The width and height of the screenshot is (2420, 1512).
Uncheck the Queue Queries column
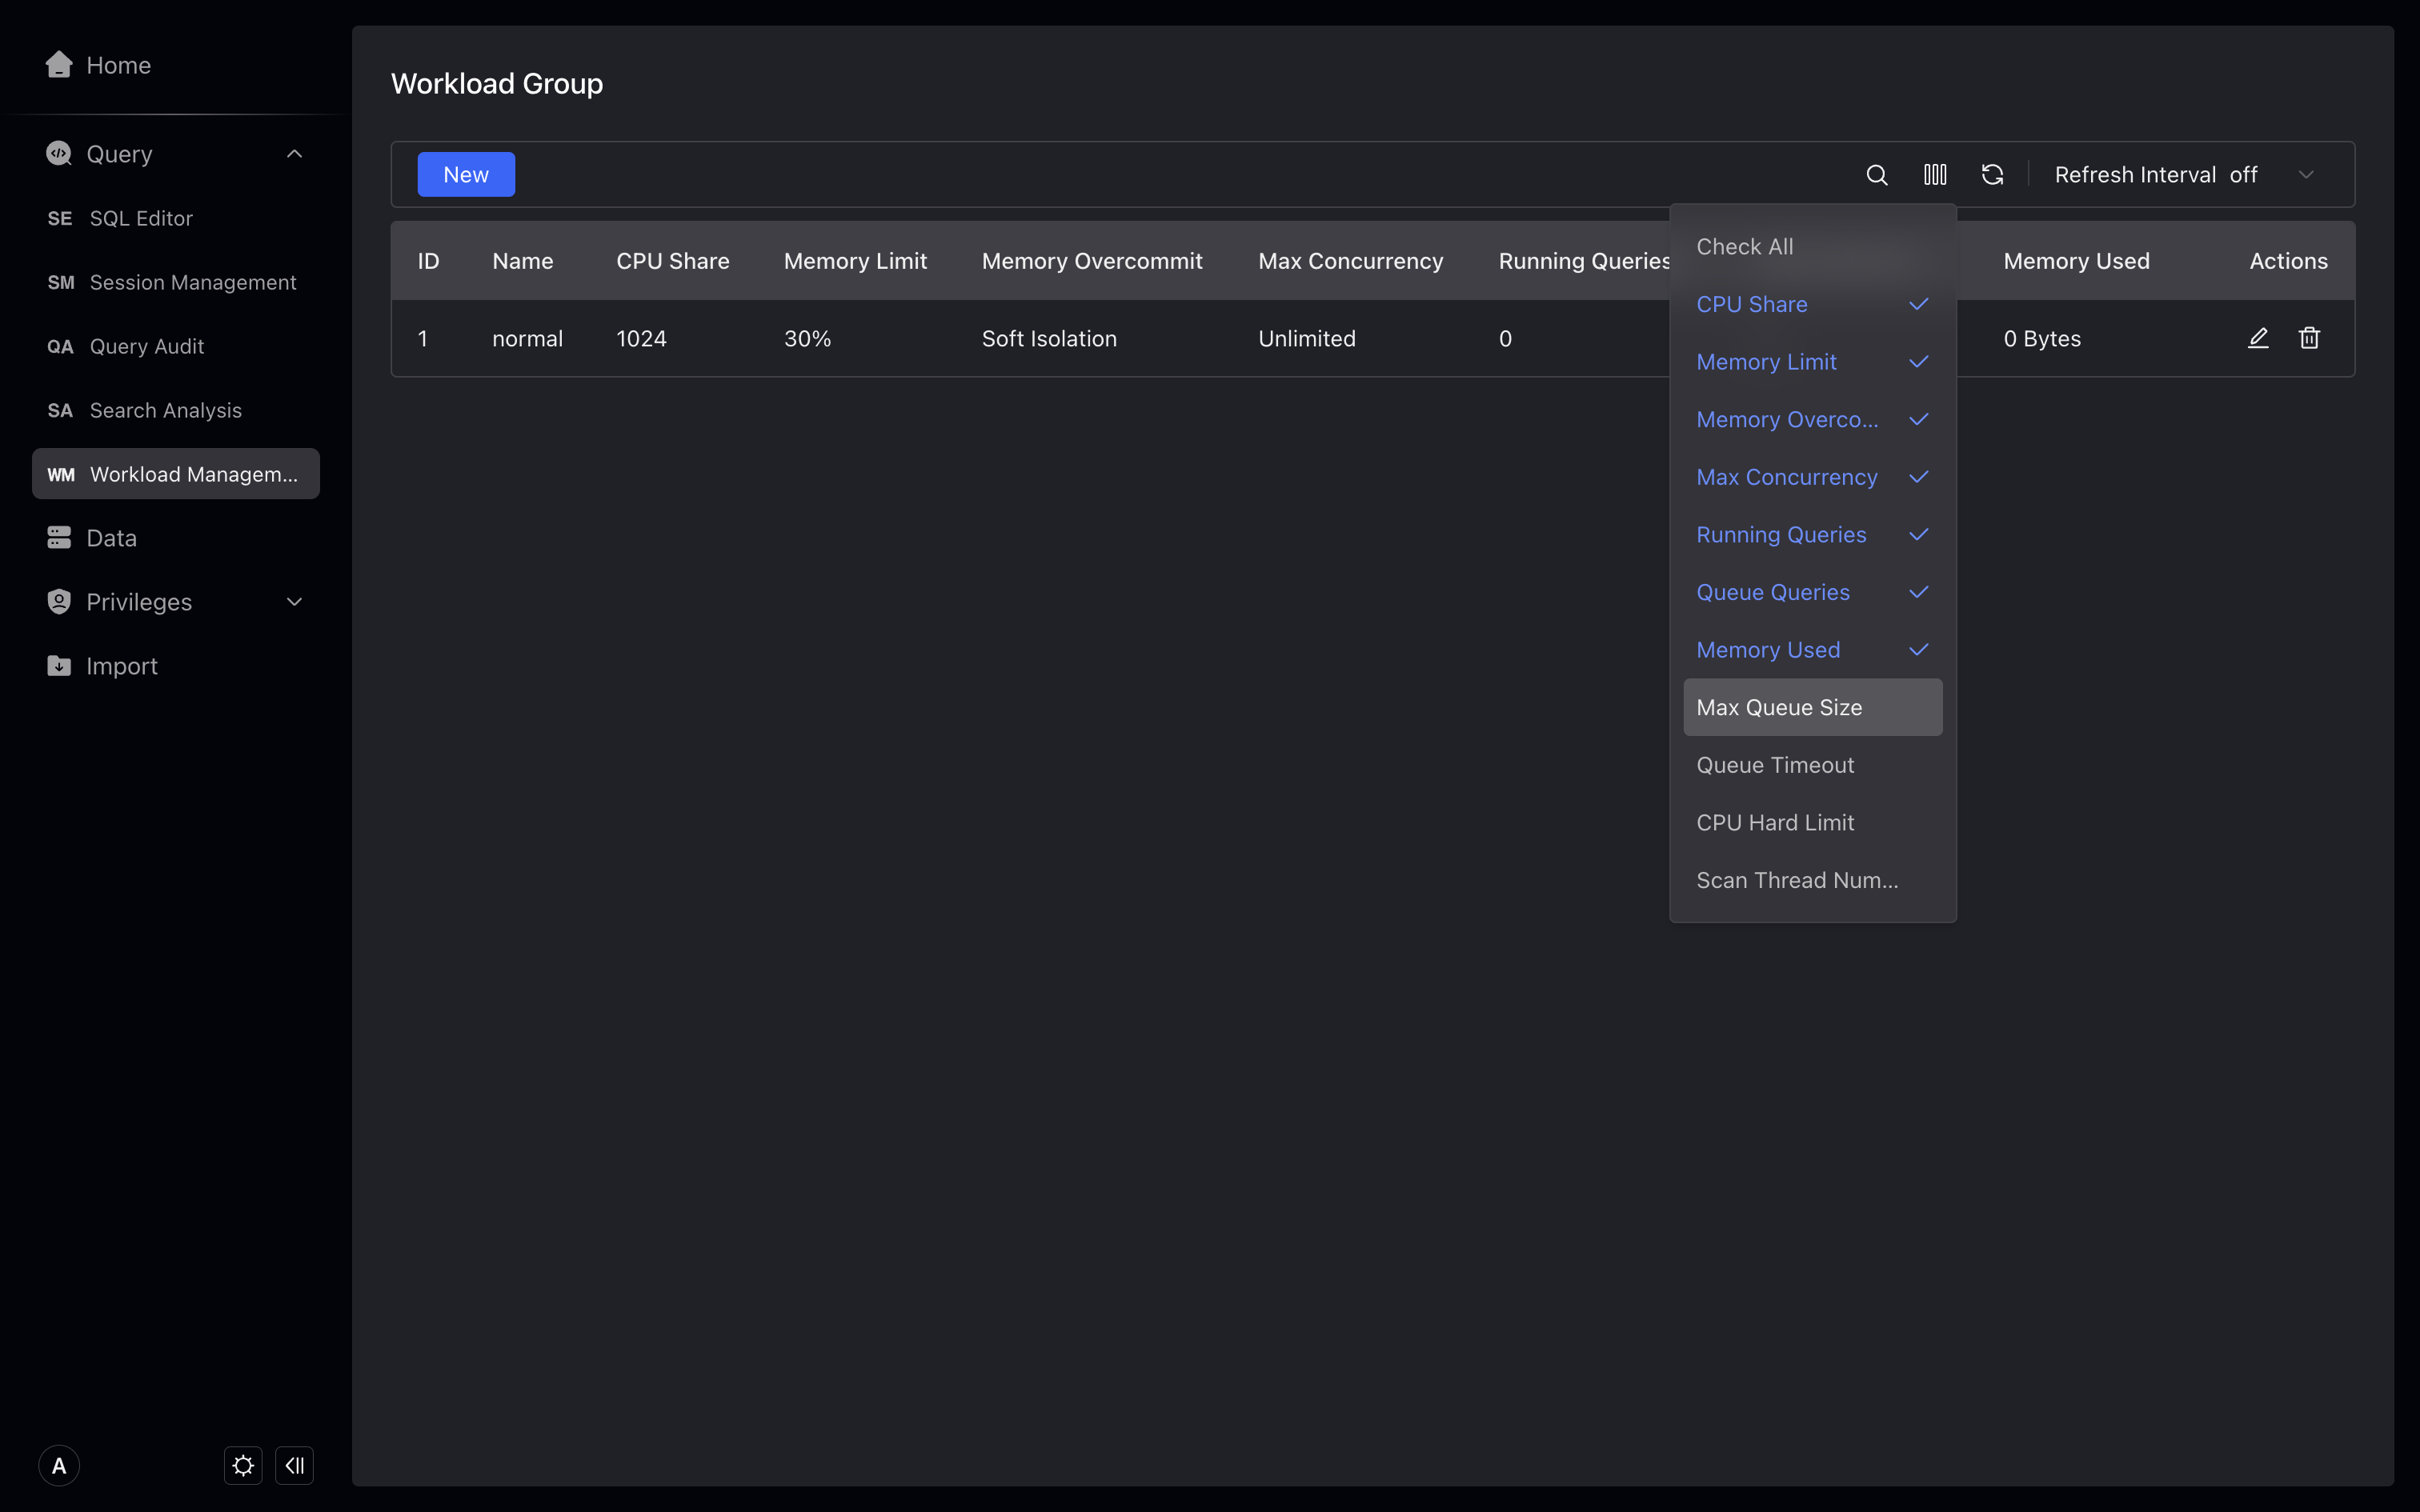point(1813,592)
